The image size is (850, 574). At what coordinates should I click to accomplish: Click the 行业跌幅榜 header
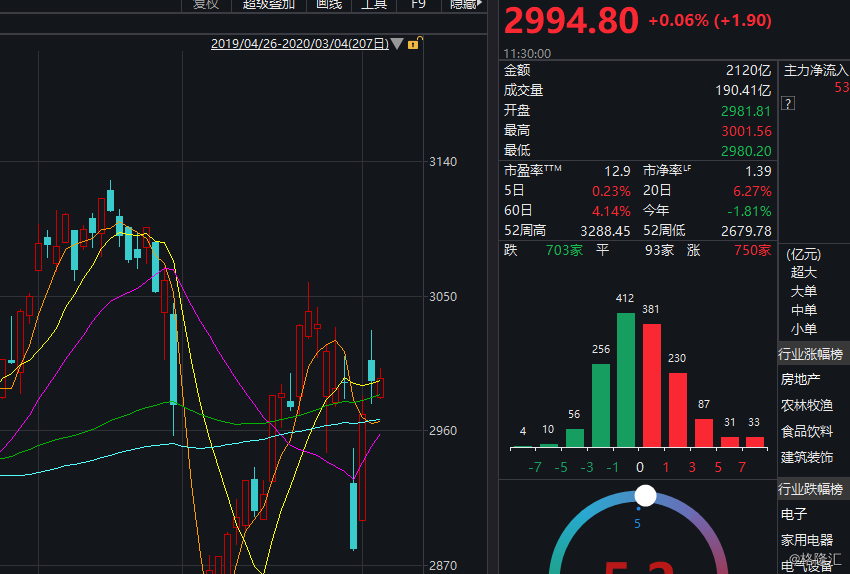[x=810, y=489]
